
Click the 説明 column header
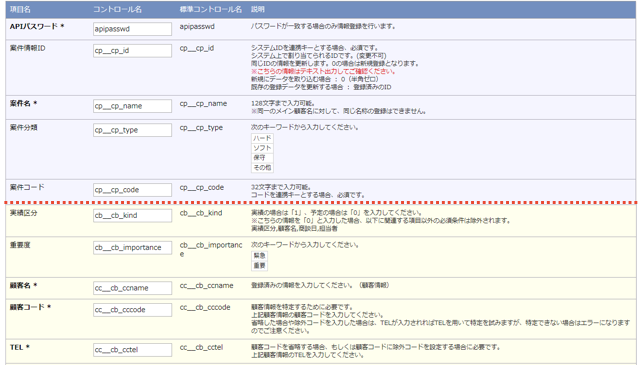pos(258,9)
